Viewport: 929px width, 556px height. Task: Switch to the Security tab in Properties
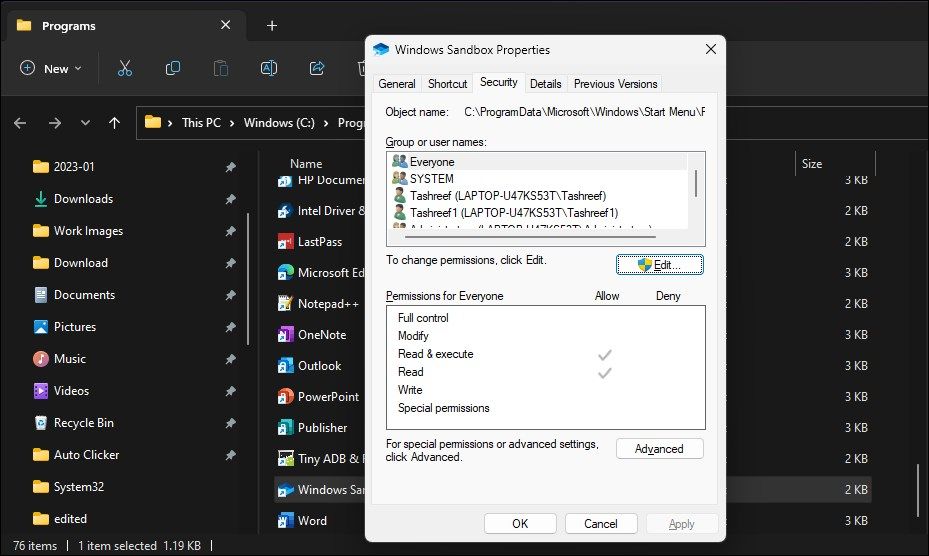click(498, 82)
